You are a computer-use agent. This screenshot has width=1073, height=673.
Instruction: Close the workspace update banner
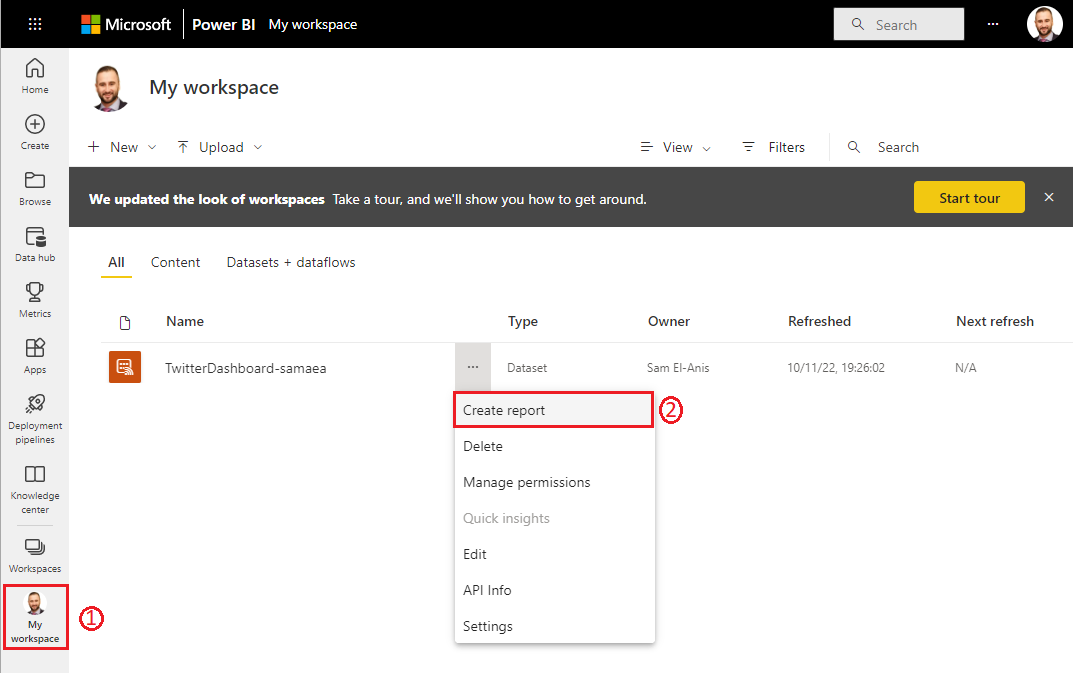(x=1048, y=197)
